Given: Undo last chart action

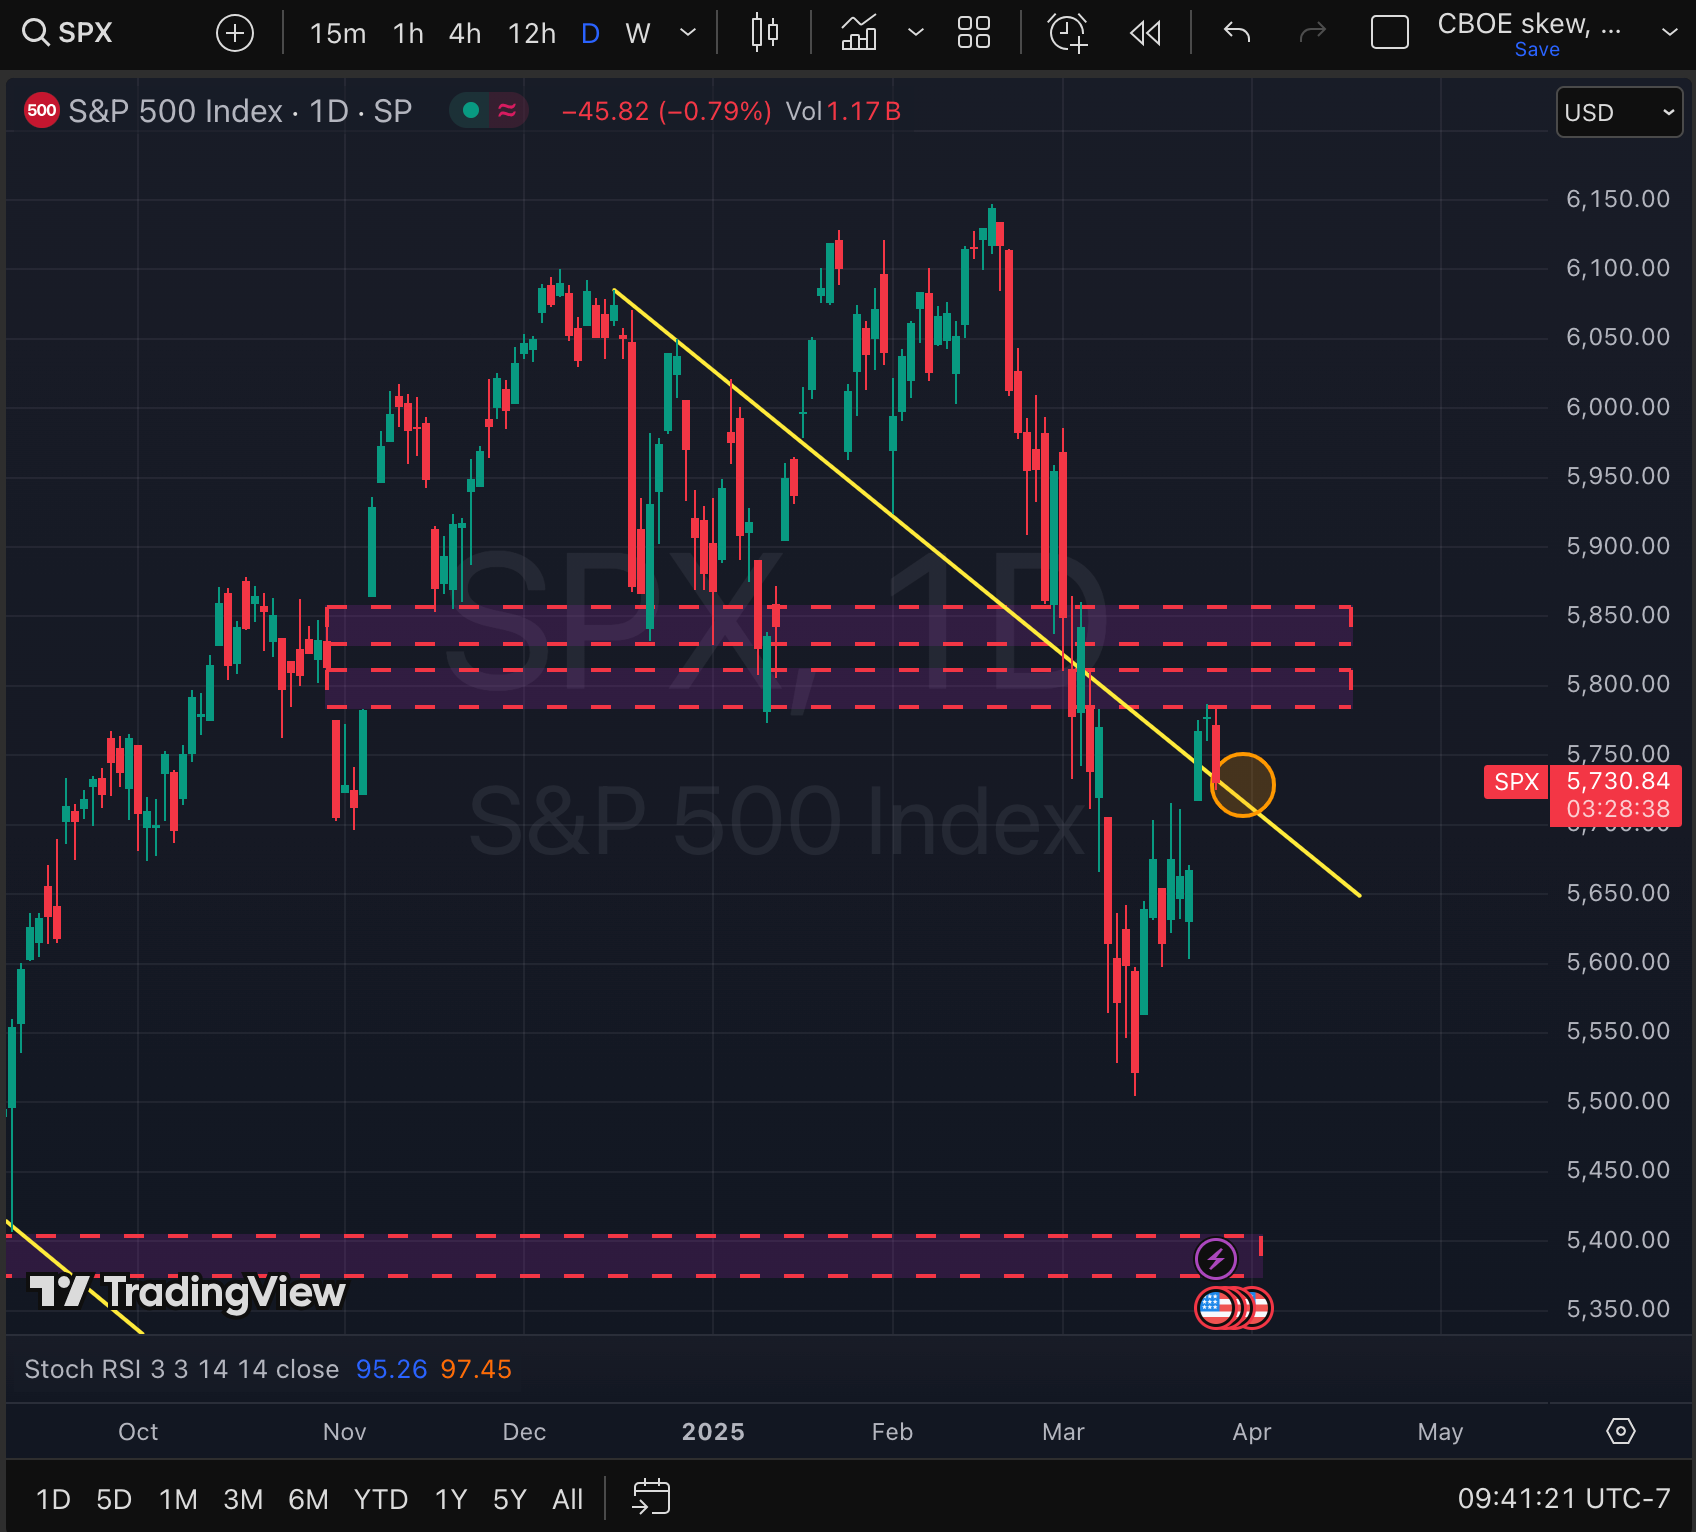Looking at the screenshot, I should coord(1237,33).
